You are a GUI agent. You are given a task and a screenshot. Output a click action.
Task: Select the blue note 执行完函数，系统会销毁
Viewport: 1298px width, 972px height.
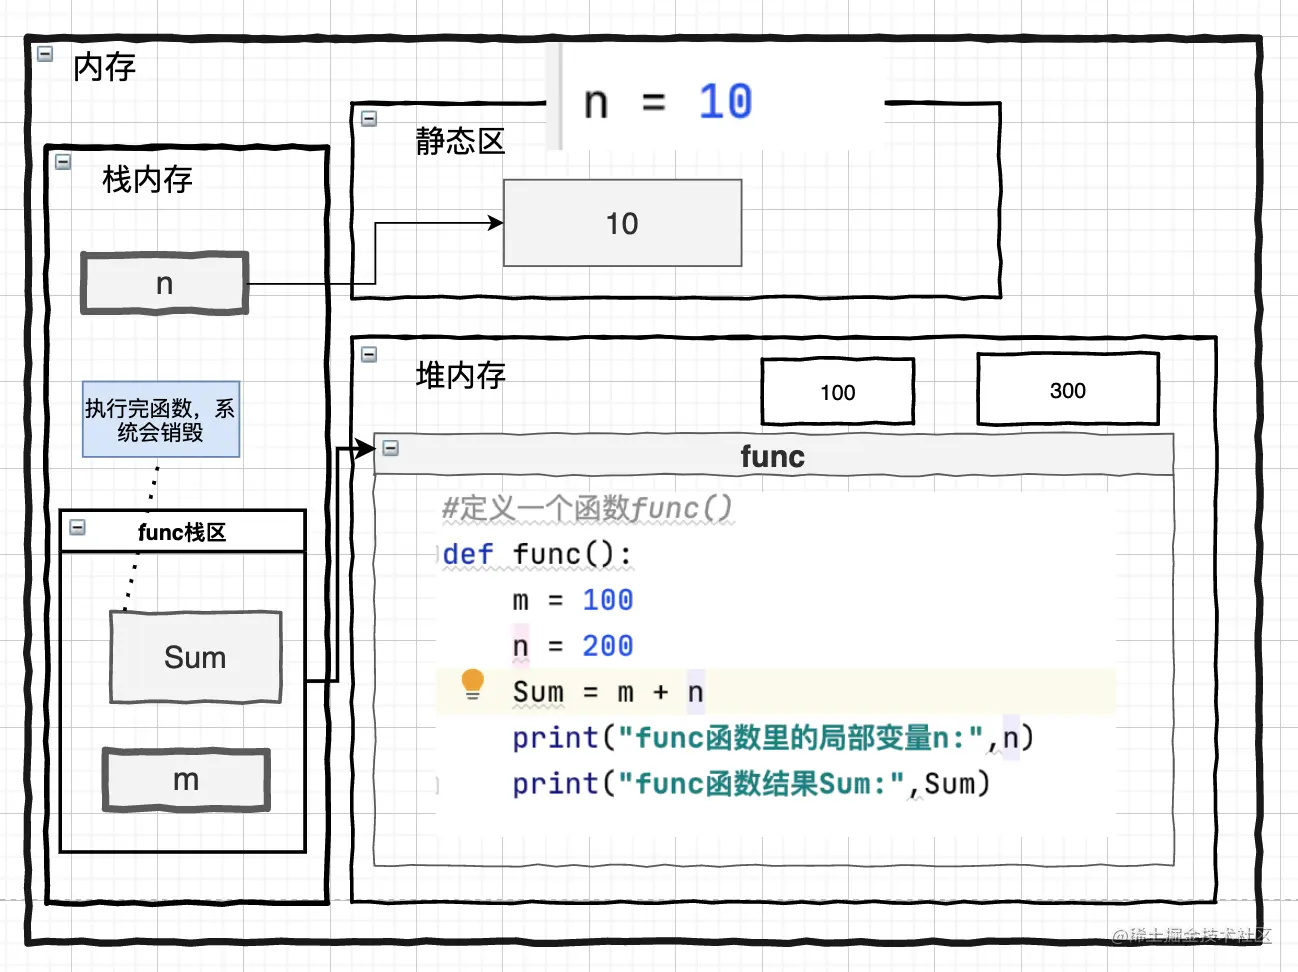coord(161,420)
